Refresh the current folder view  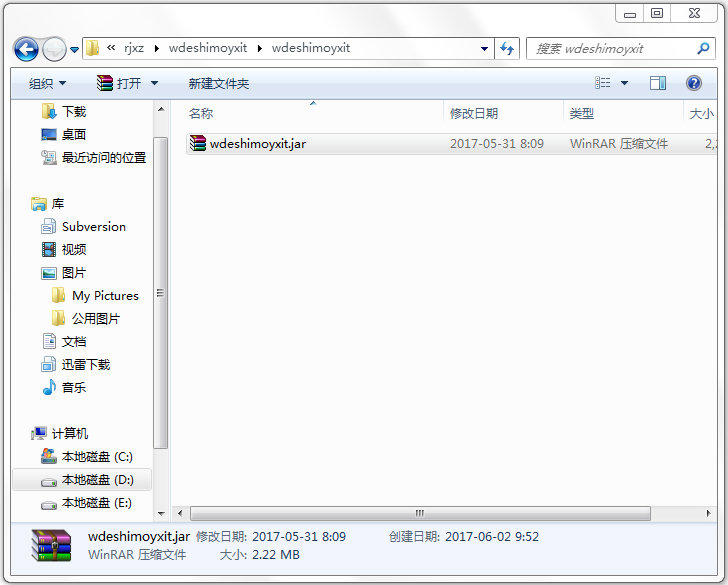click(x=507, y=48)
